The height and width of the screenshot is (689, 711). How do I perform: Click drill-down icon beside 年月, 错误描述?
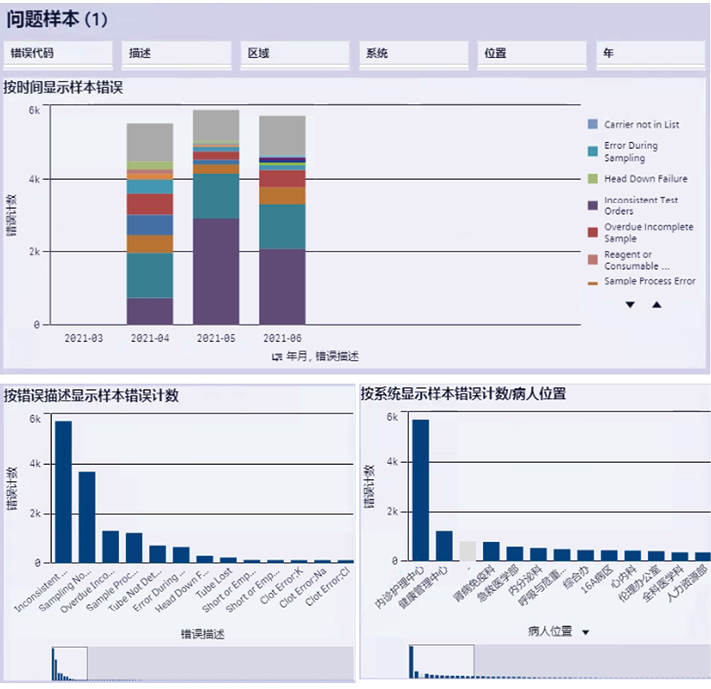(276, 356)
